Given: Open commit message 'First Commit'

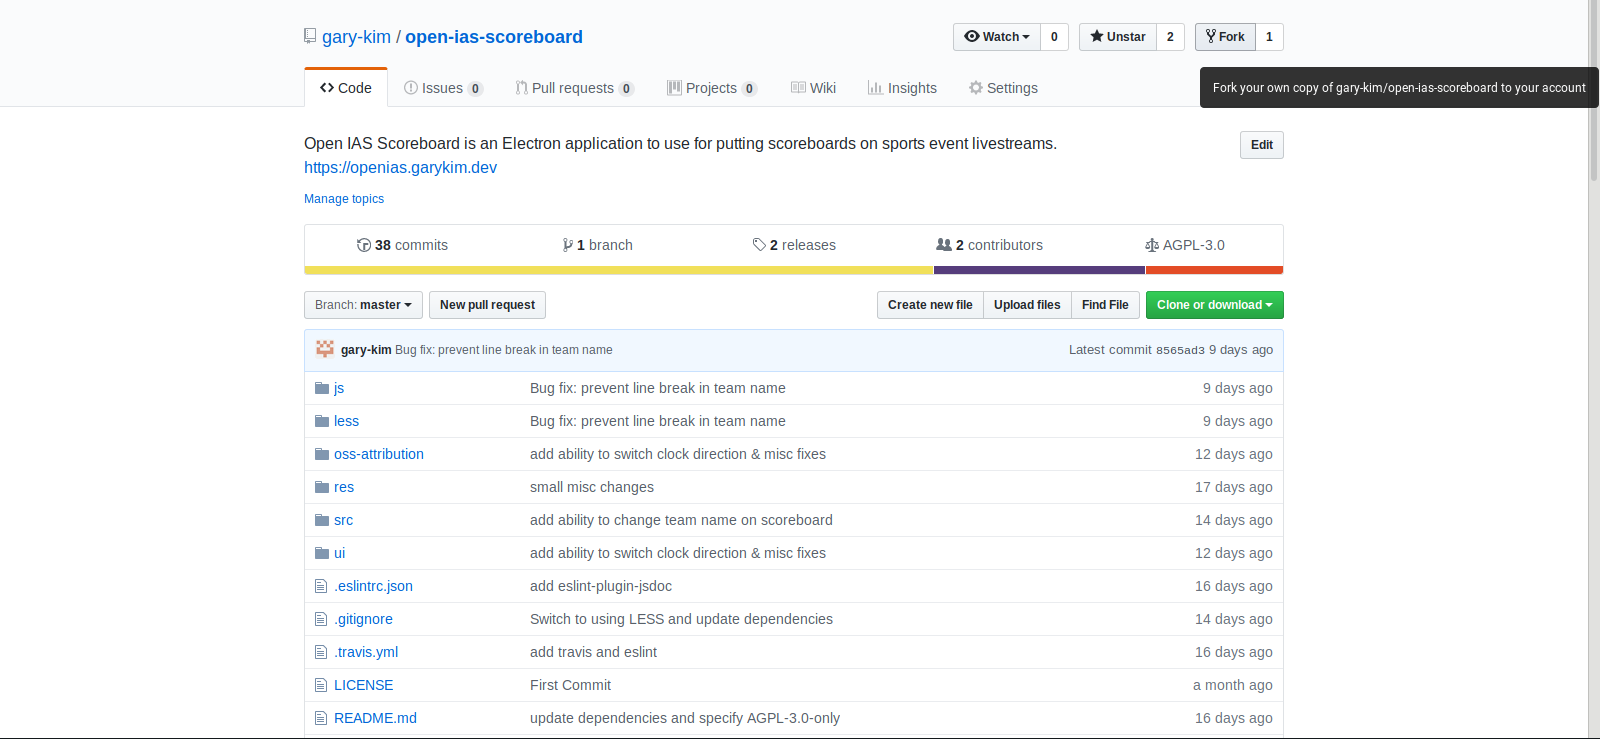Looking at the screenshot, I should (570, 685).
